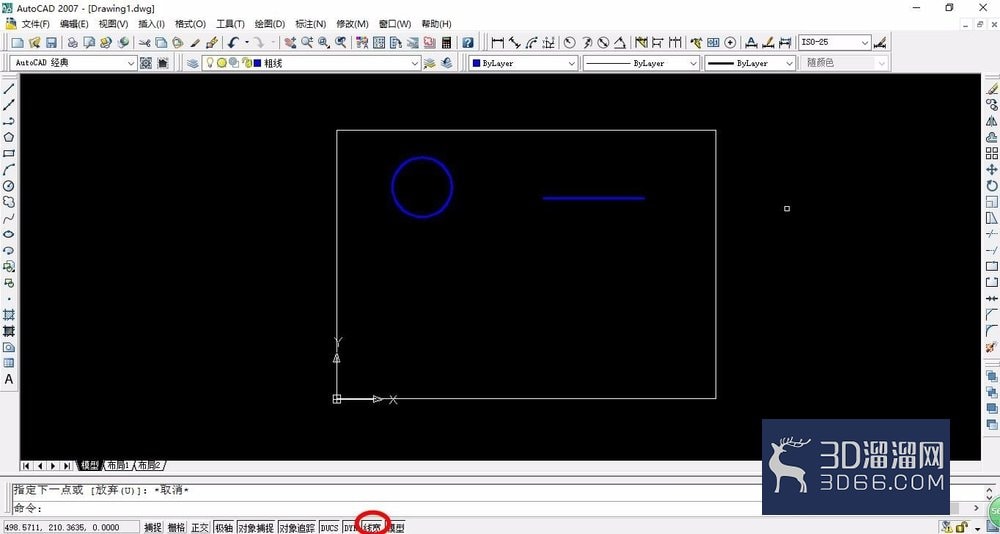Select the Line draw tool
Image resolution: width=1000 pixels, height=534 pixels.
[x=9, y=89]
